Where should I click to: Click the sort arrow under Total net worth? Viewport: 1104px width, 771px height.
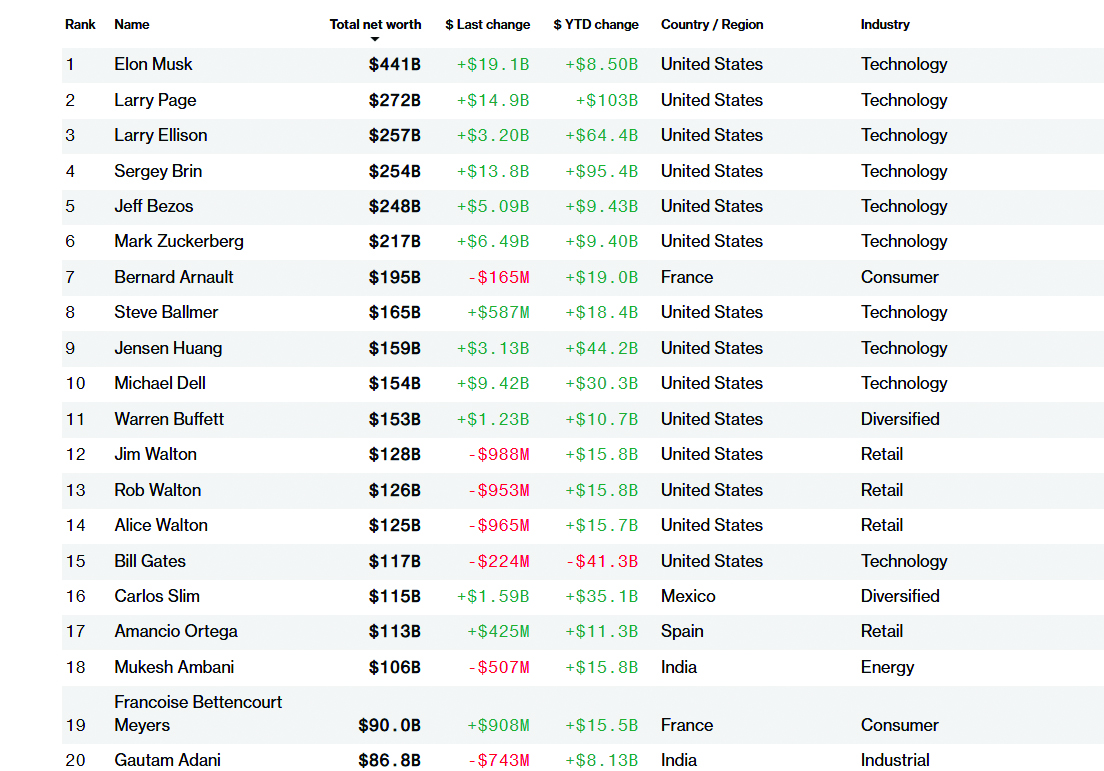pos(375,39)
